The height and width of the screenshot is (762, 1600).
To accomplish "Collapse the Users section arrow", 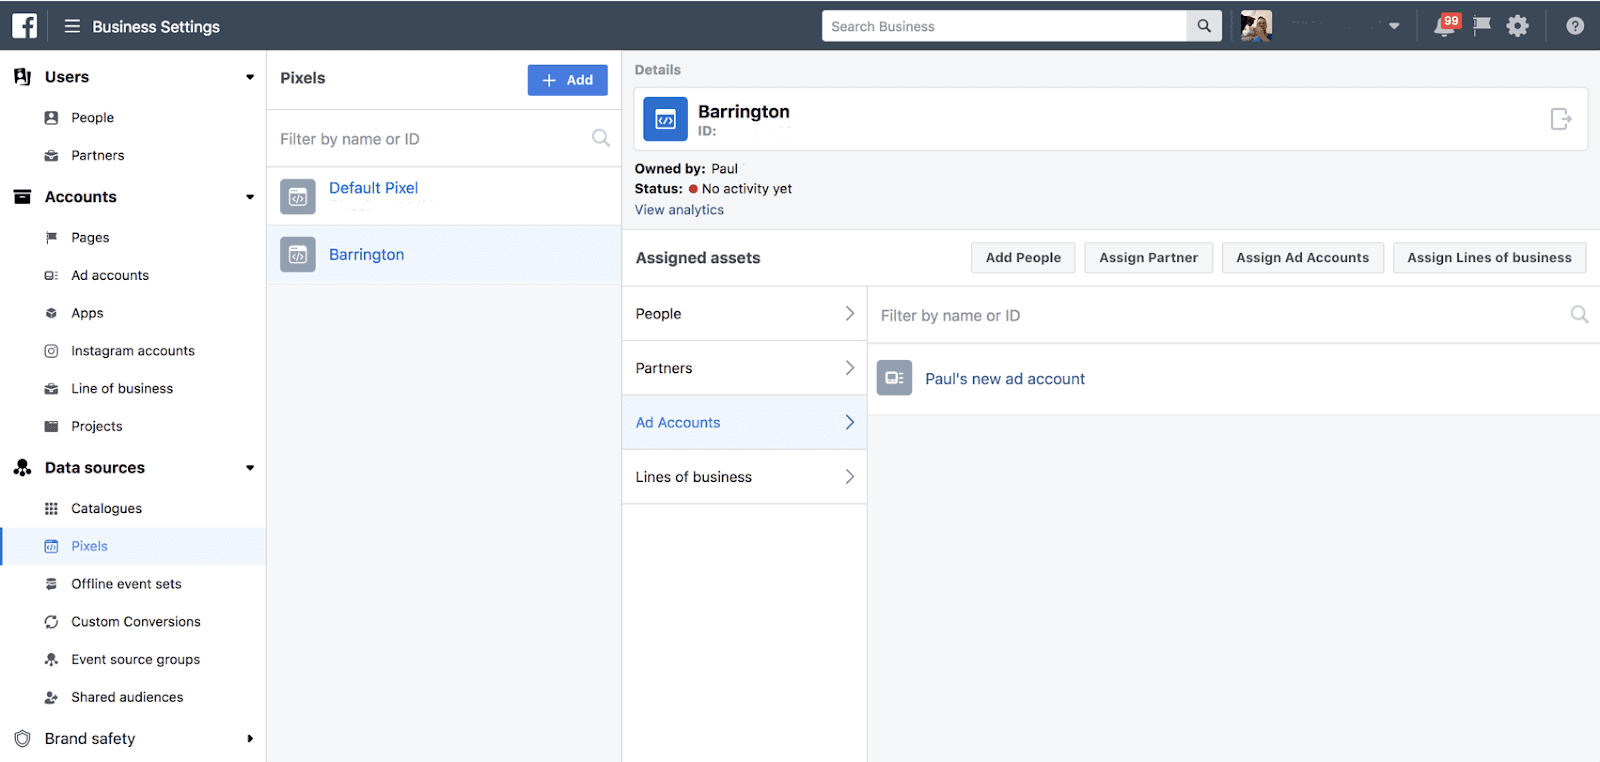I will point(250,77).
